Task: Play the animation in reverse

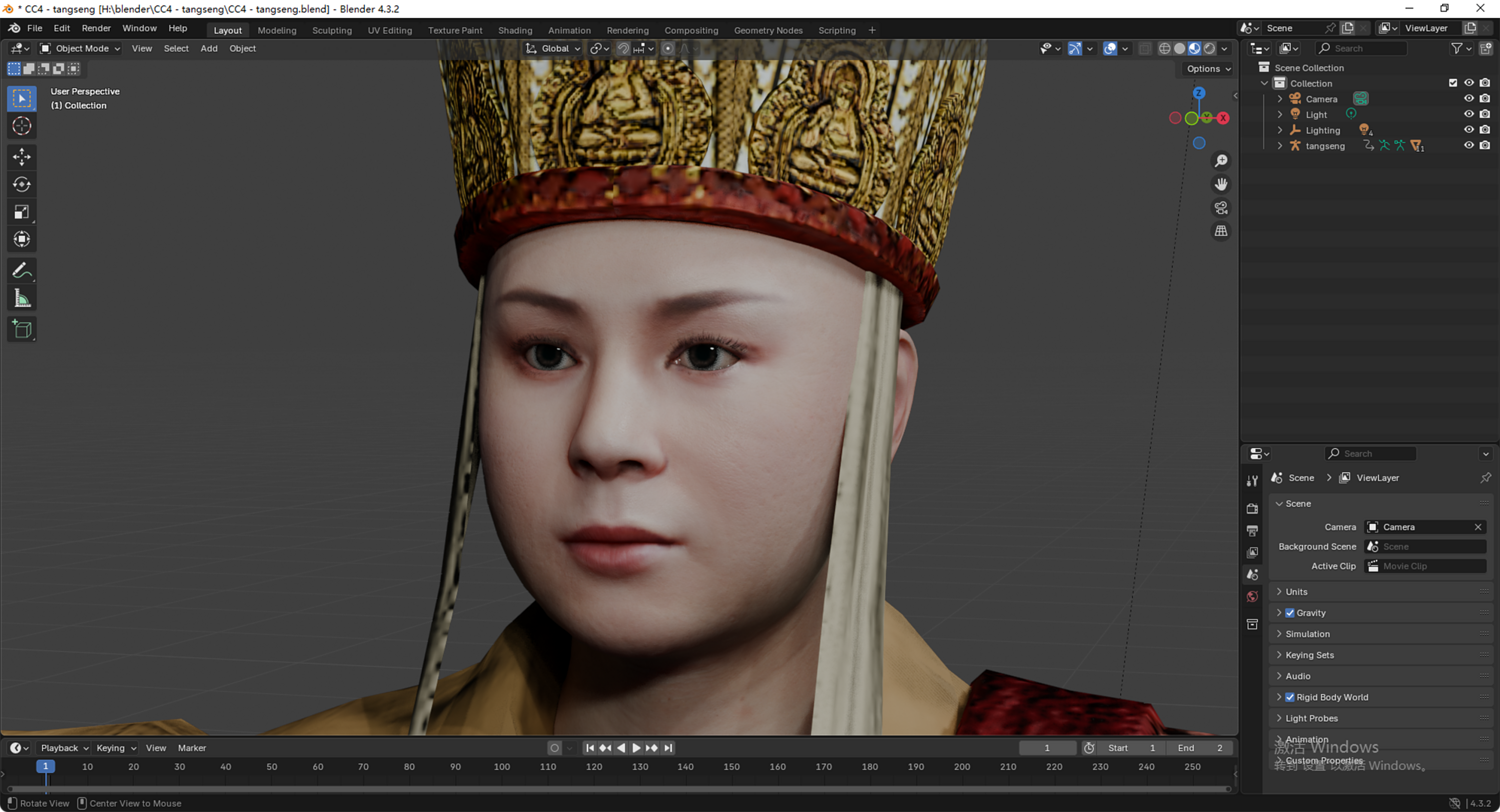Action: tap(621, 748)
